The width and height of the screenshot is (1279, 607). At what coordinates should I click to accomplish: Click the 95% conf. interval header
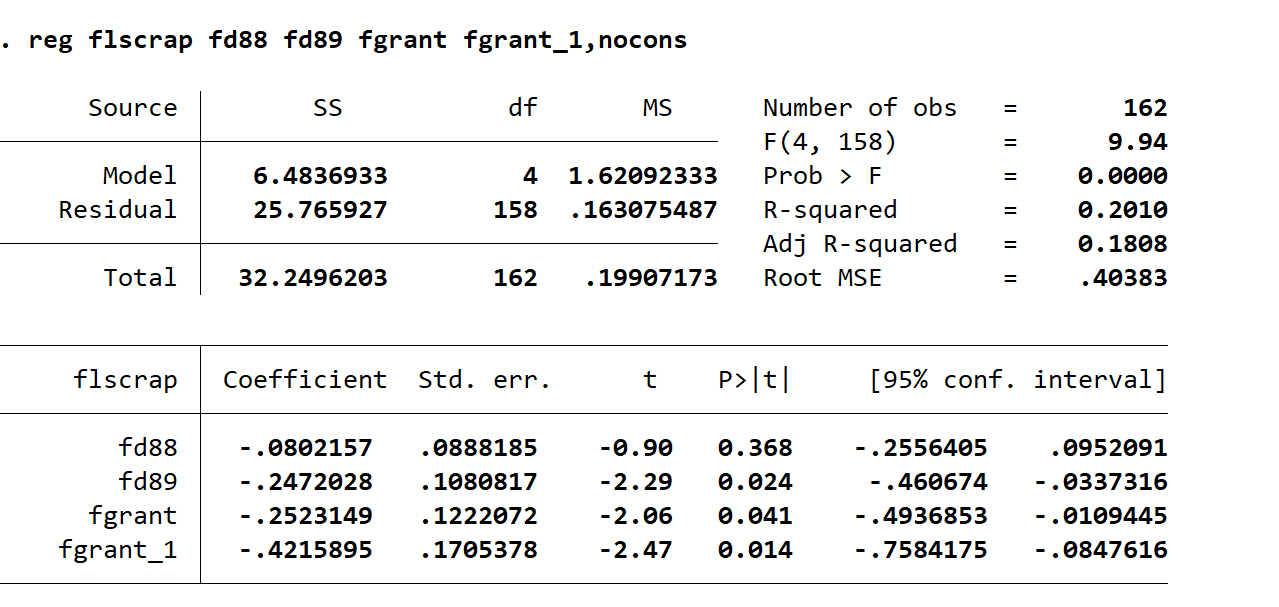pos(1018,380)
